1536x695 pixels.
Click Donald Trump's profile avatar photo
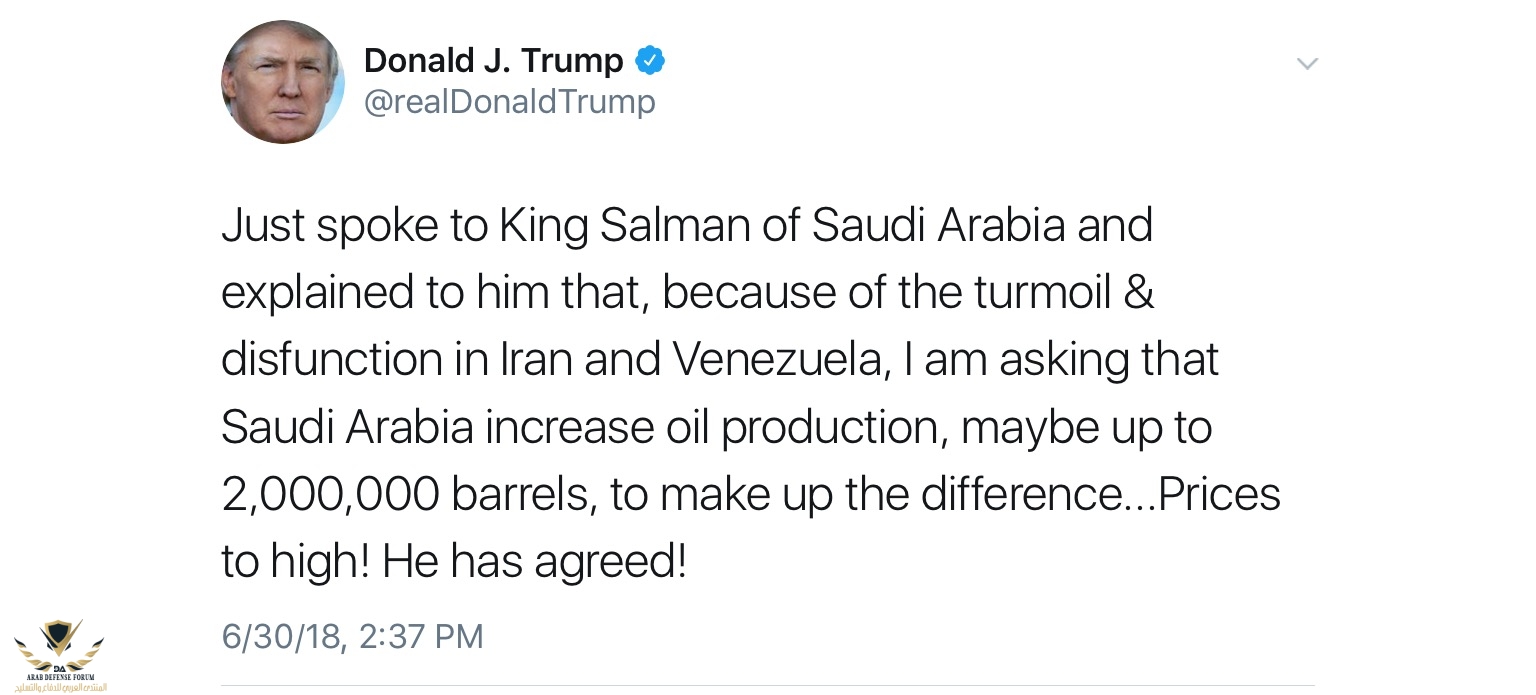pos(283,81)
